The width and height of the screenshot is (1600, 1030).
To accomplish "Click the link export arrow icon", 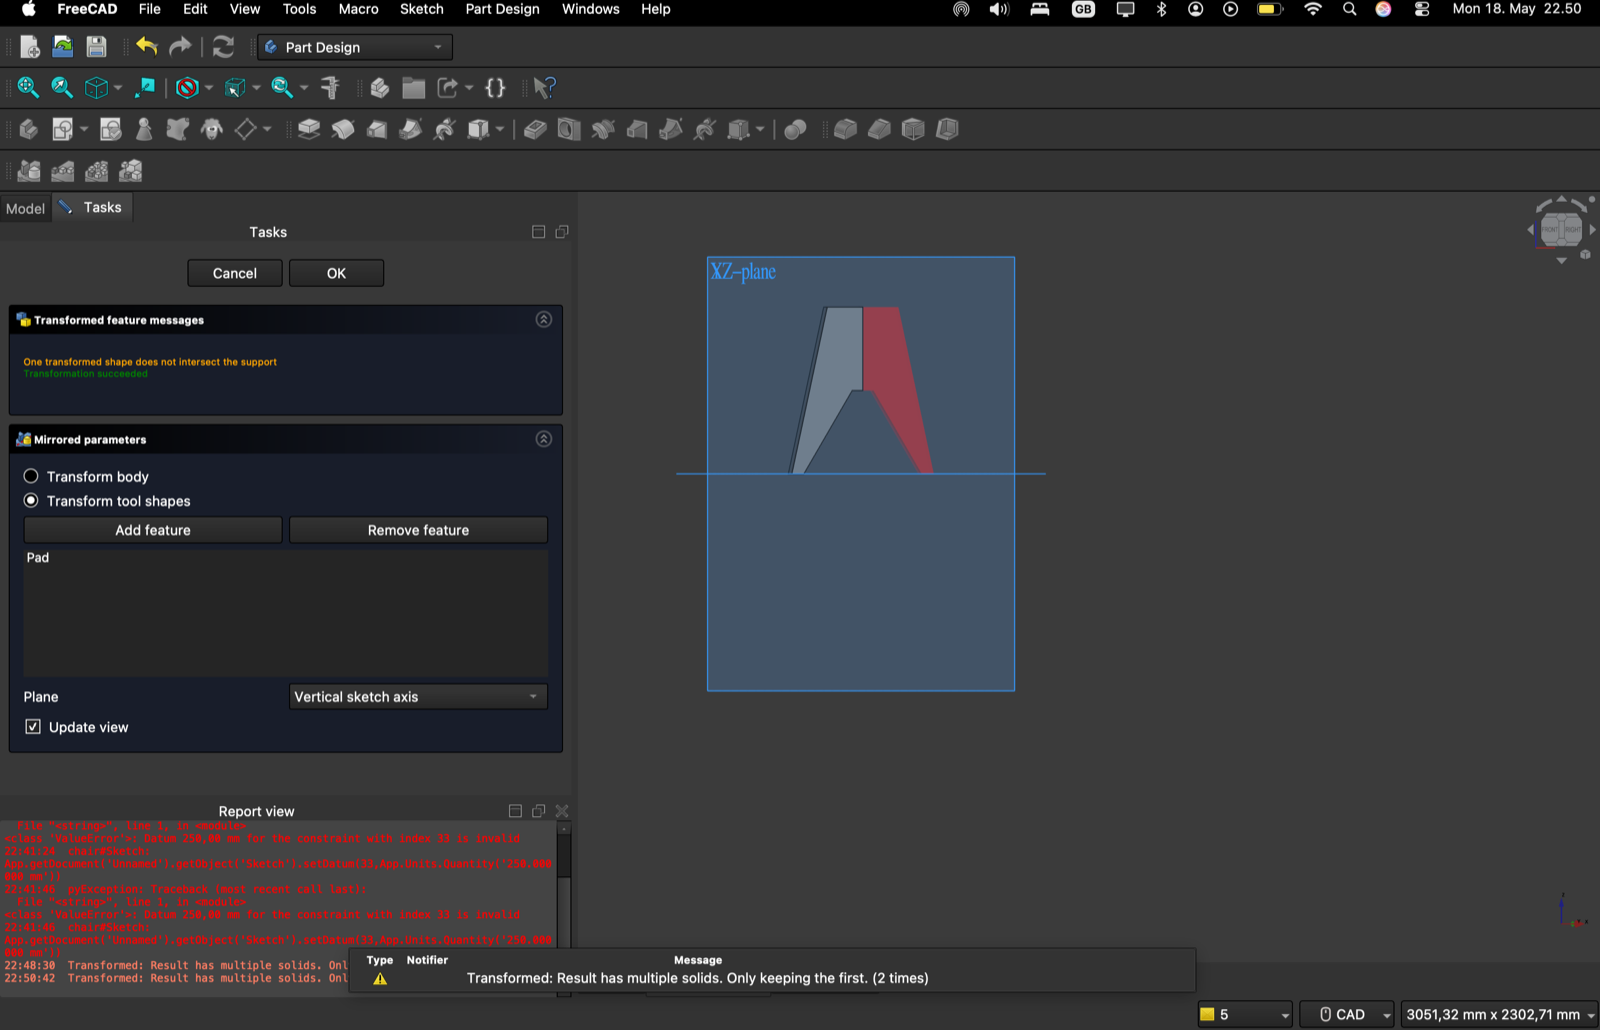I will [x=448, y=88].
